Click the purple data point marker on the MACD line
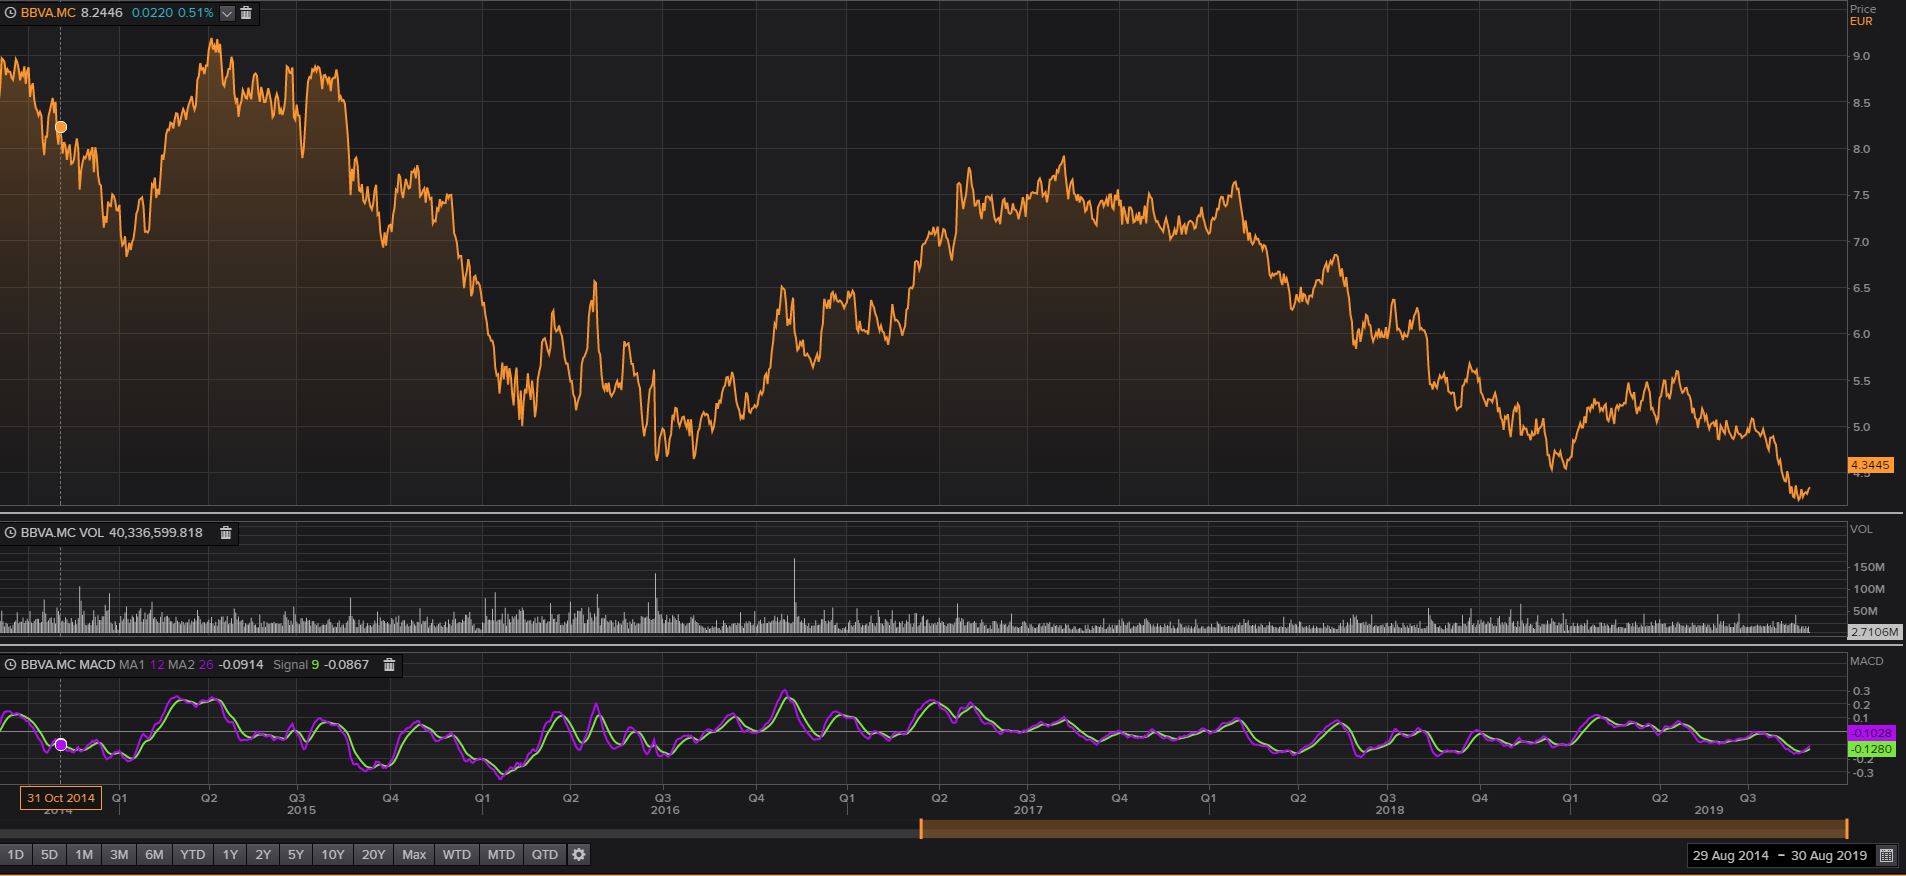 [x=61, y=745]
